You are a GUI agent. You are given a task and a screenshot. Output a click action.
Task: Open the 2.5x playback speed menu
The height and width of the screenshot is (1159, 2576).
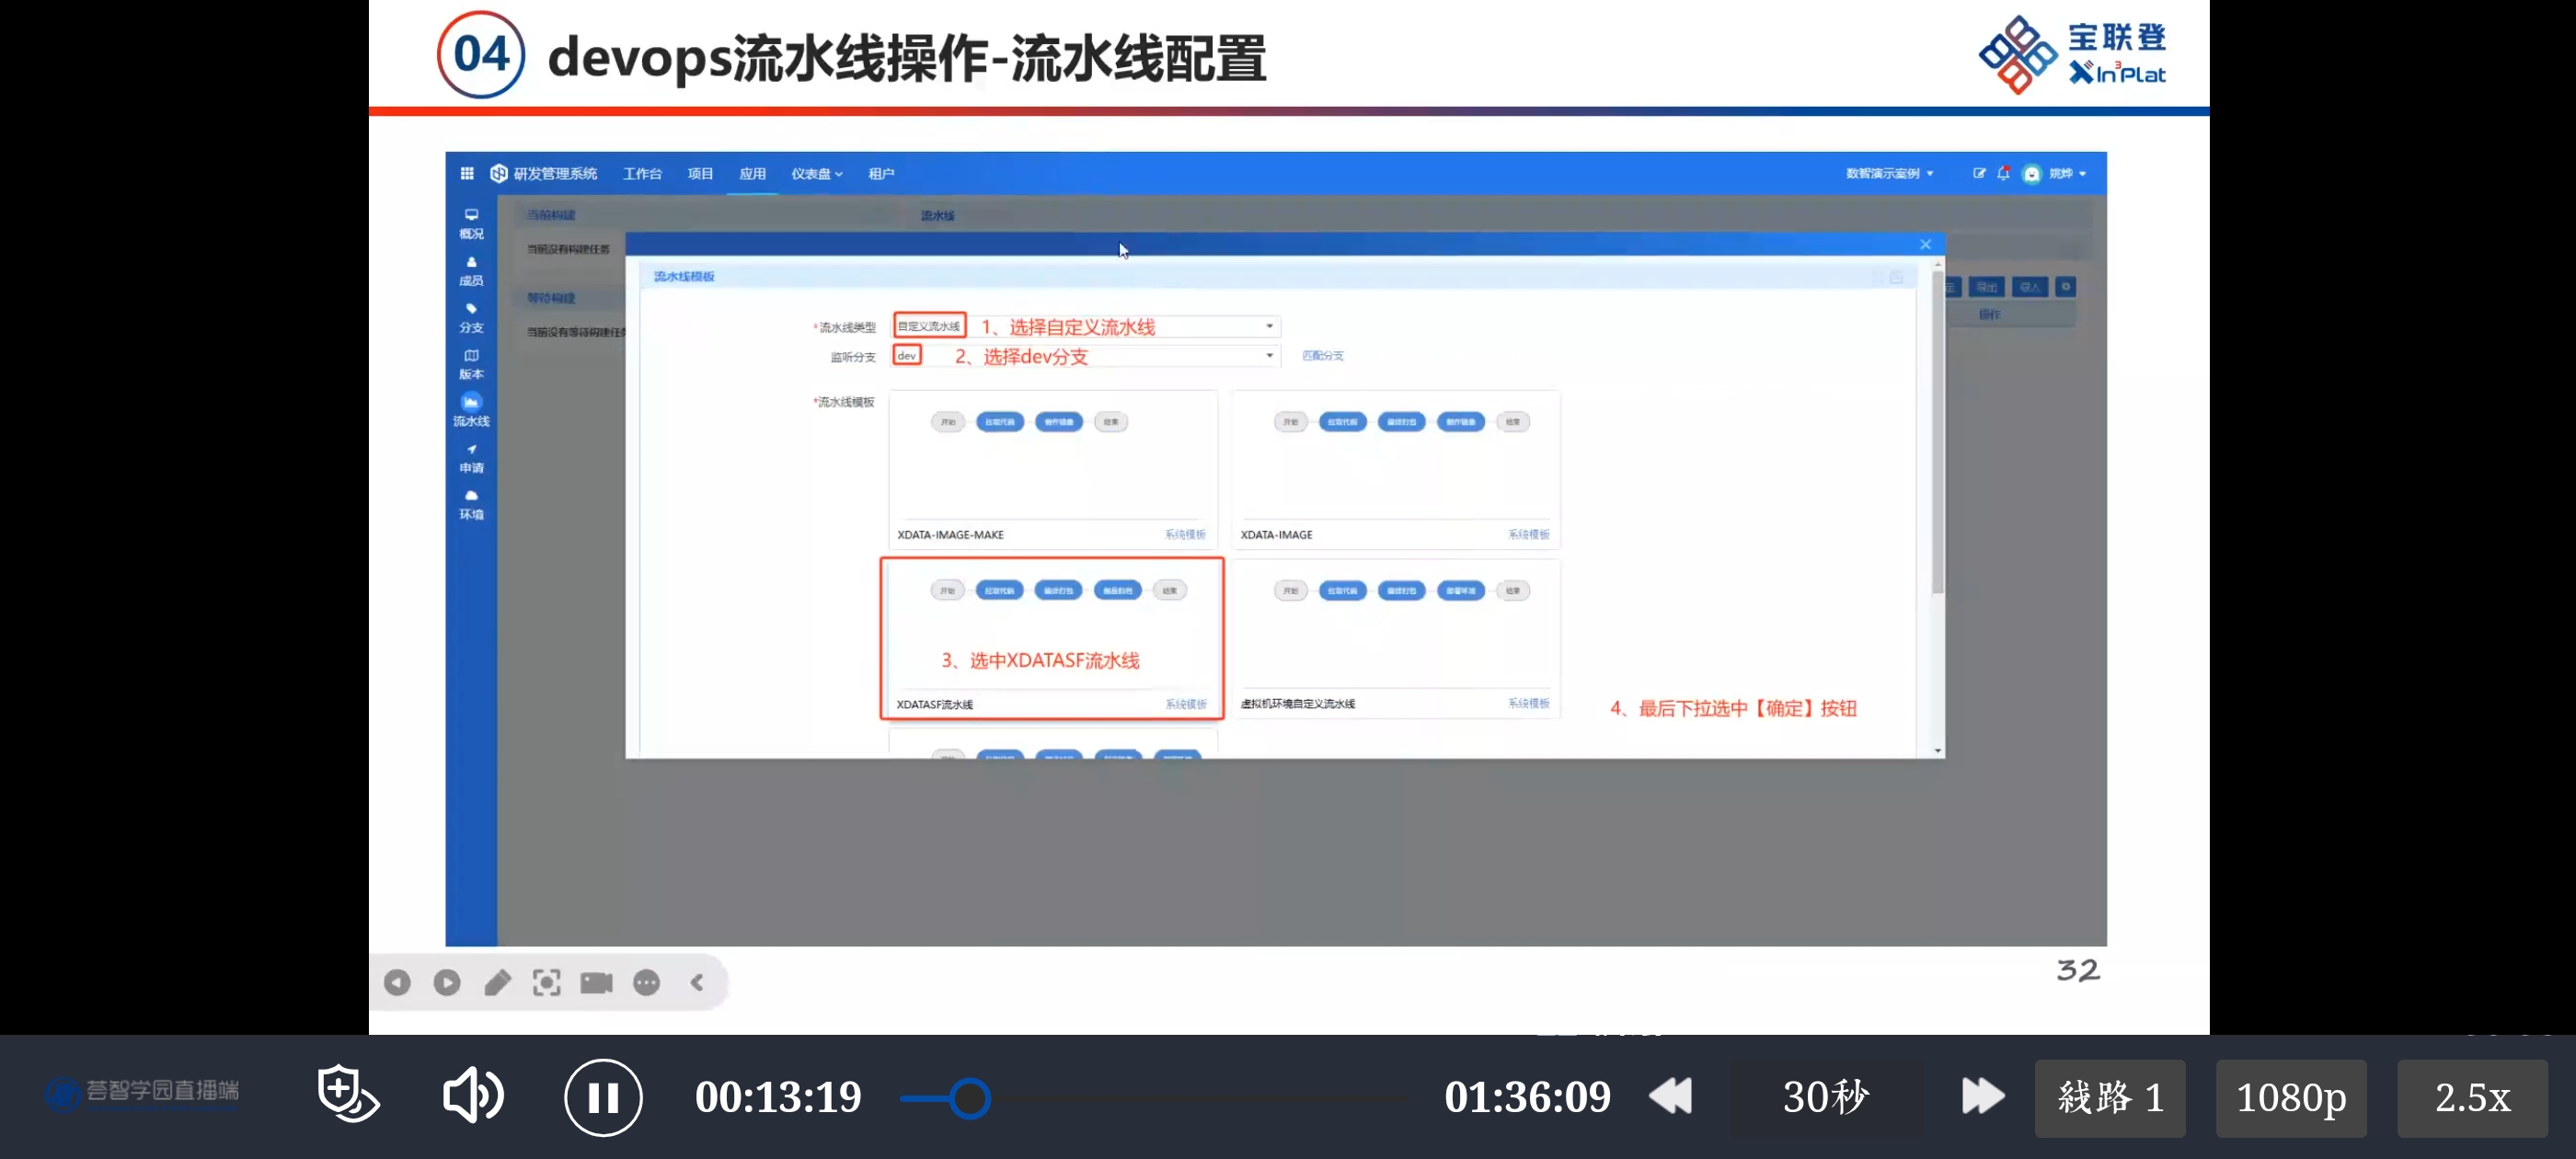click(2471, 1098)
